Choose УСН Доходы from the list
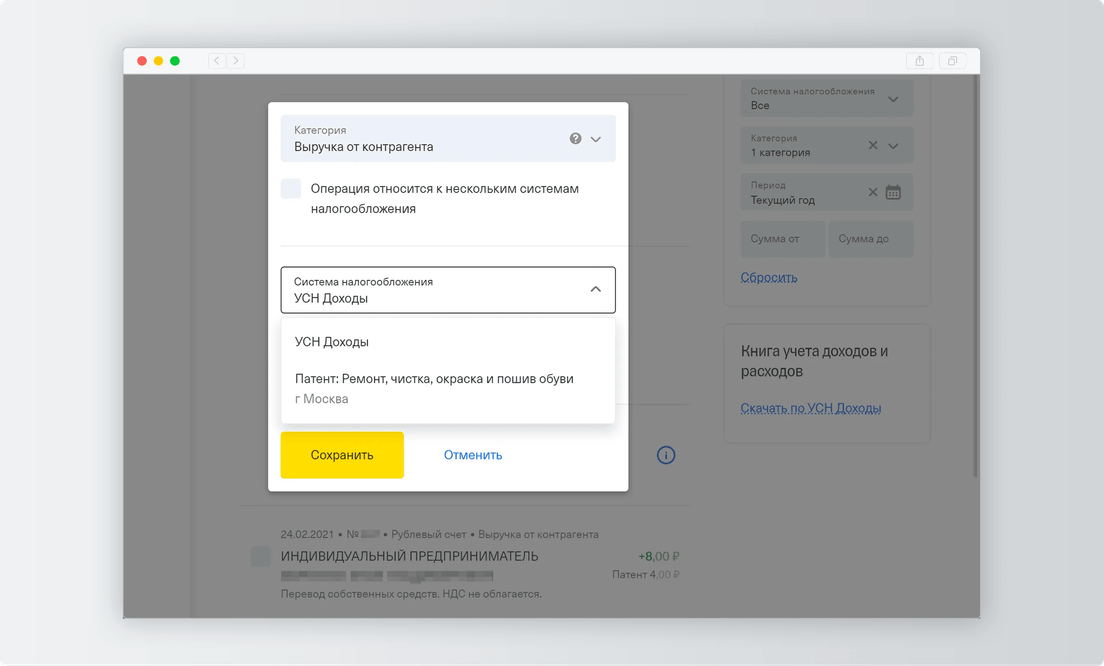This screenshot has width=1104, height=666. pyautogui.click(x=332, y=342)
